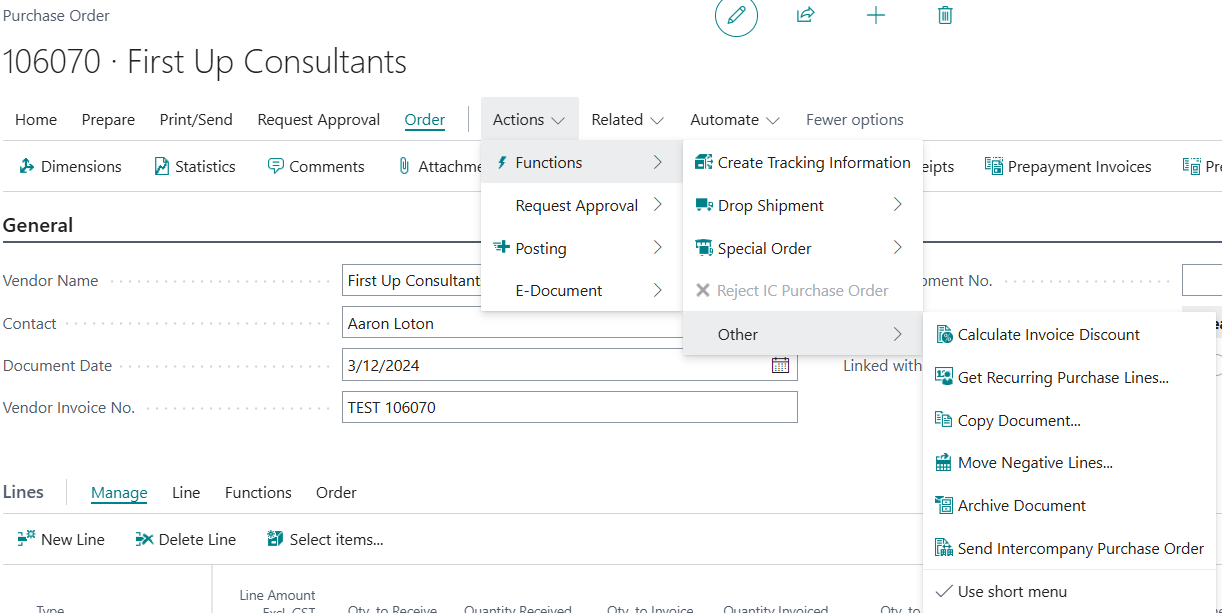This screenshot has width=1222, height=613.
Task: Open calendar picker for Document Date
Action: 780,366
